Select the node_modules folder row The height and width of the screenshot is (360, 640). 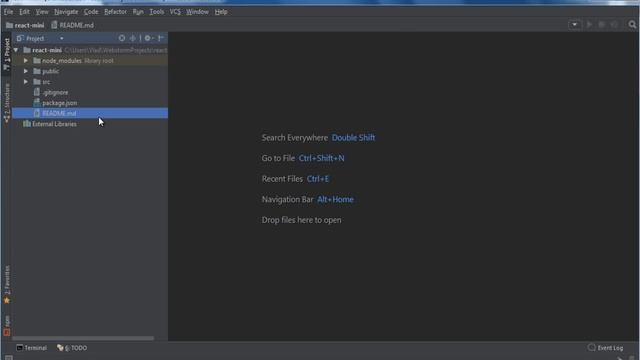[90, 61]
